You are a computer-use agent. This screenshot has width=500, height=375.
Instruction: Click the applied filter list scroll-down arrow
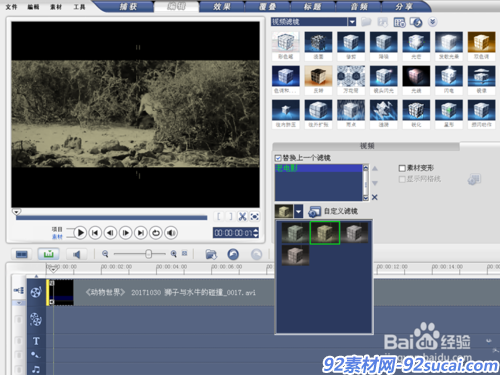[366, 198]
